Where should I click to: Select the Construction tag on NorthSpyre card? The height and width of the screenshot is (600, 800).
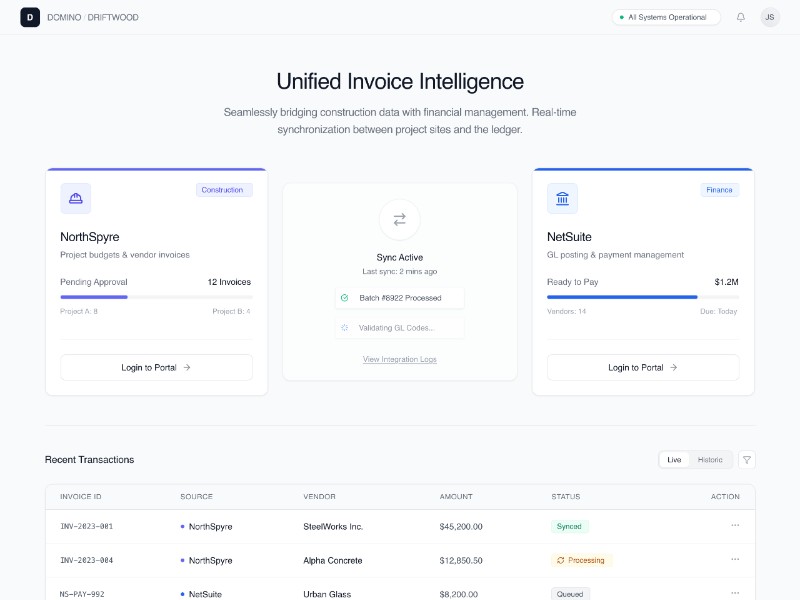pyautogui.click(x=222, y=190)
